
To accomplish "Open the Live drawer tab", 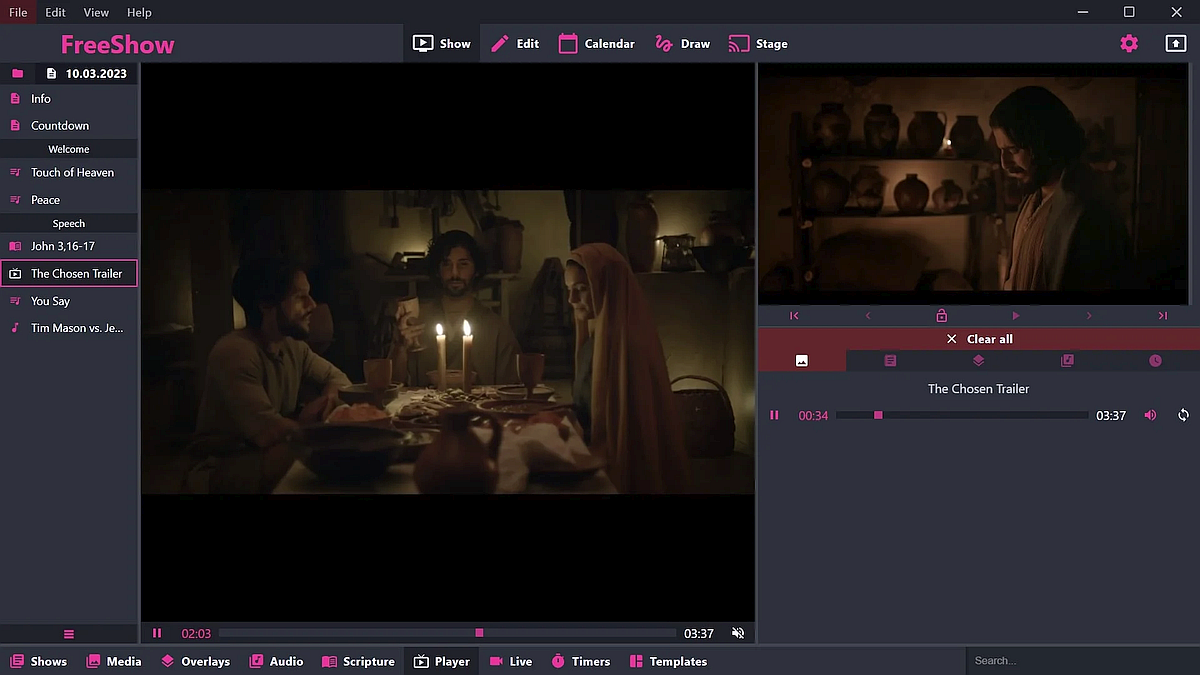I will pos(511,661).
